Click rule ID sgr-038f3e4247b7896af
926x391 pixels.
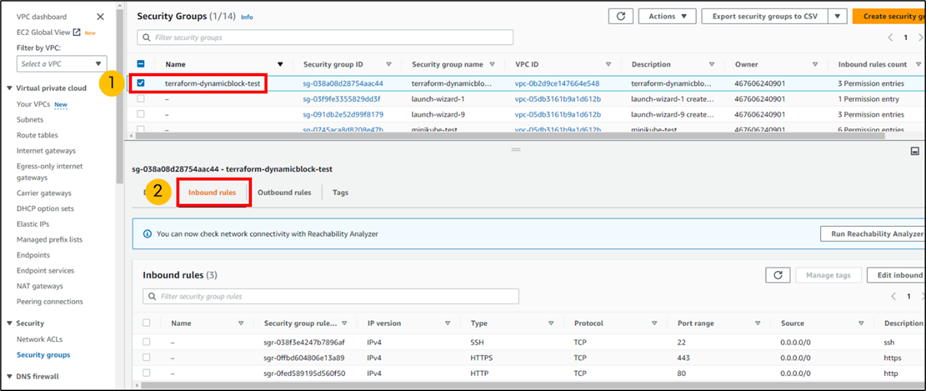pos(305,342)
